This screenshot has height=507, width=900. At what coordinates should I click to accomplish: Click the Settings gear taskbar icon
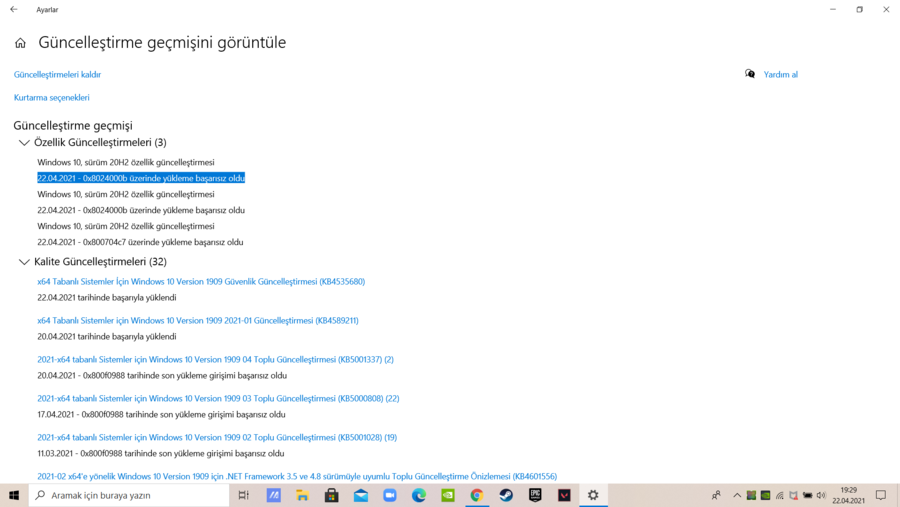pos(593,495)
